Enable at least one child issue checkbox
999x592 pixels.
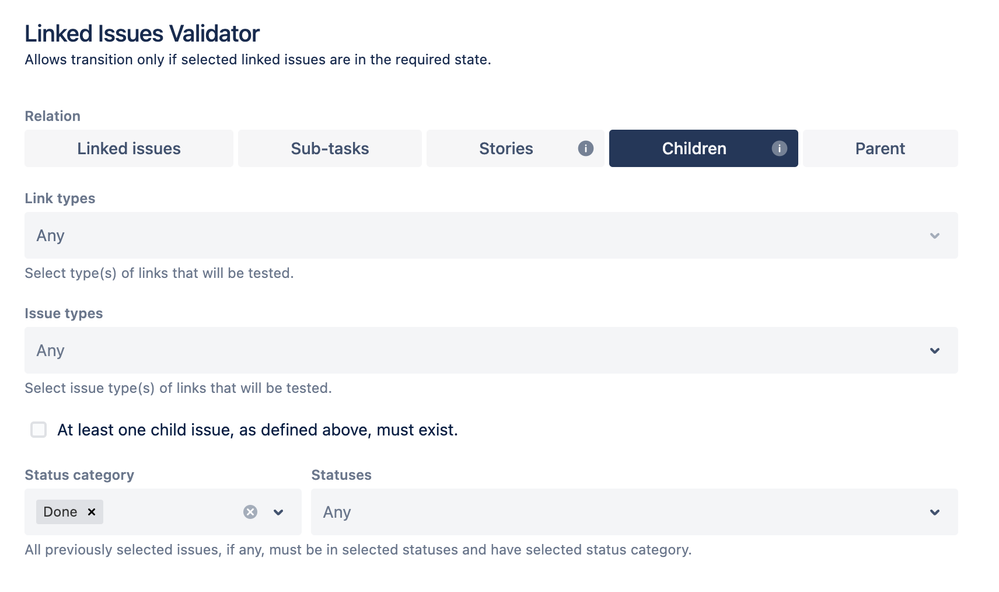[39, 430]
